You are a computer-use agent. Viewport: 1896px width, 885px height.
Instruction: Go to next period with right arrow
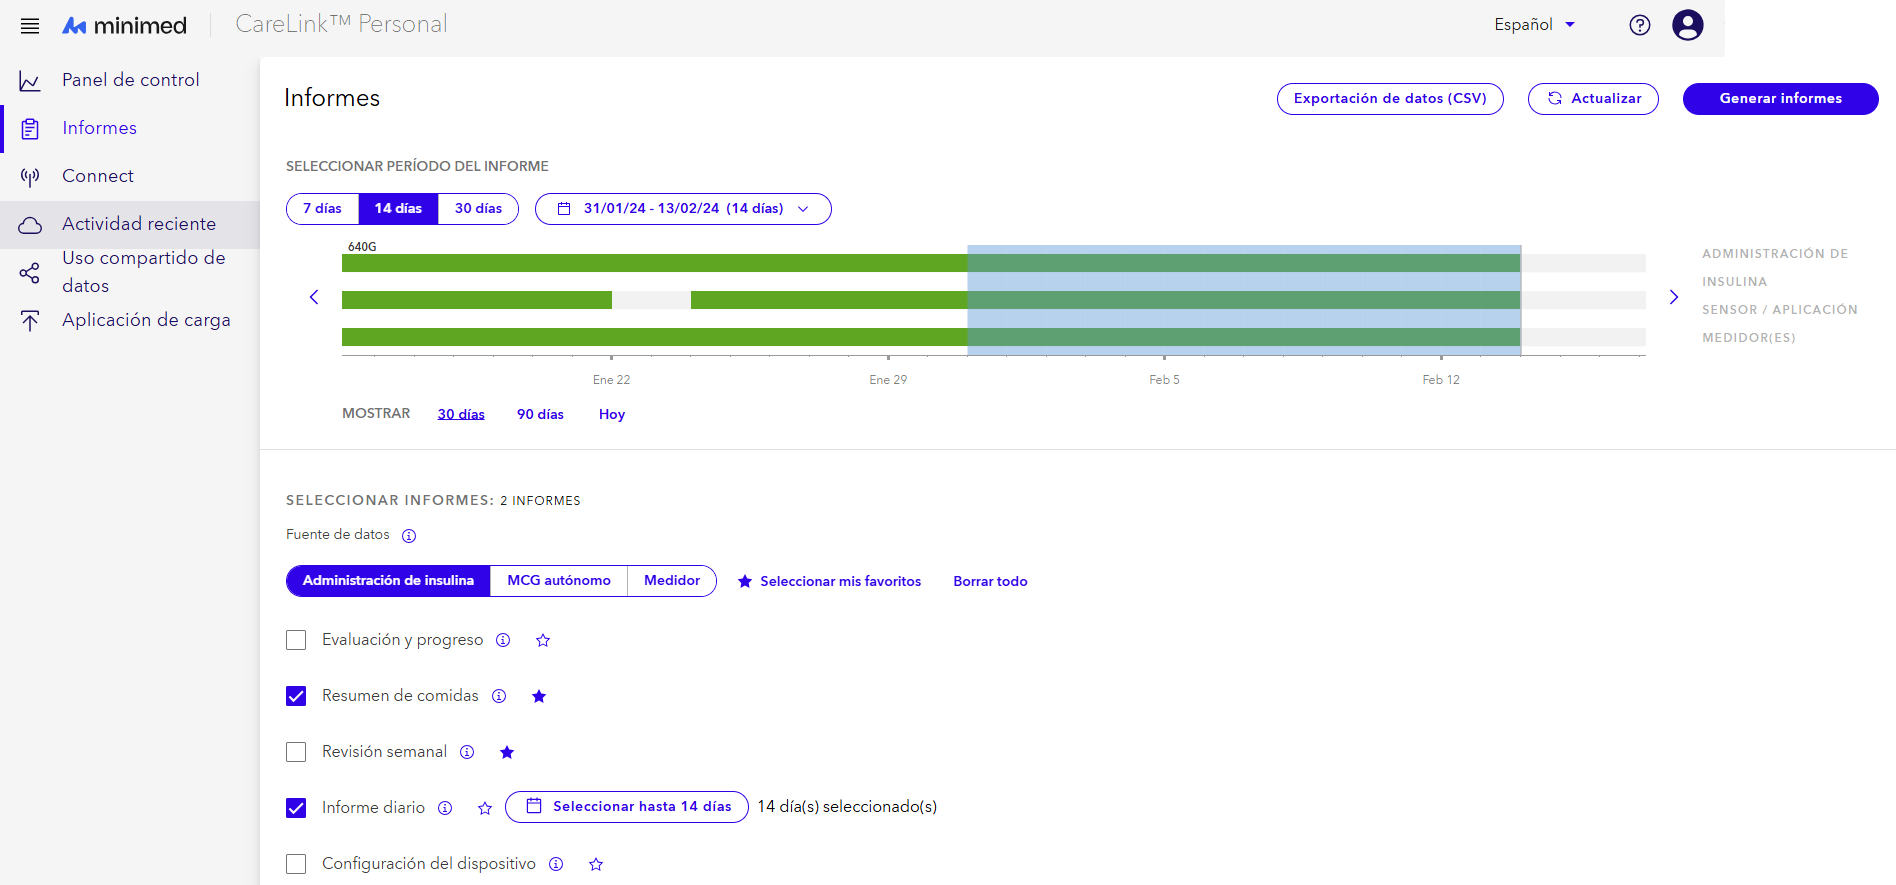pyautogui.click(x=1674, y=297)
